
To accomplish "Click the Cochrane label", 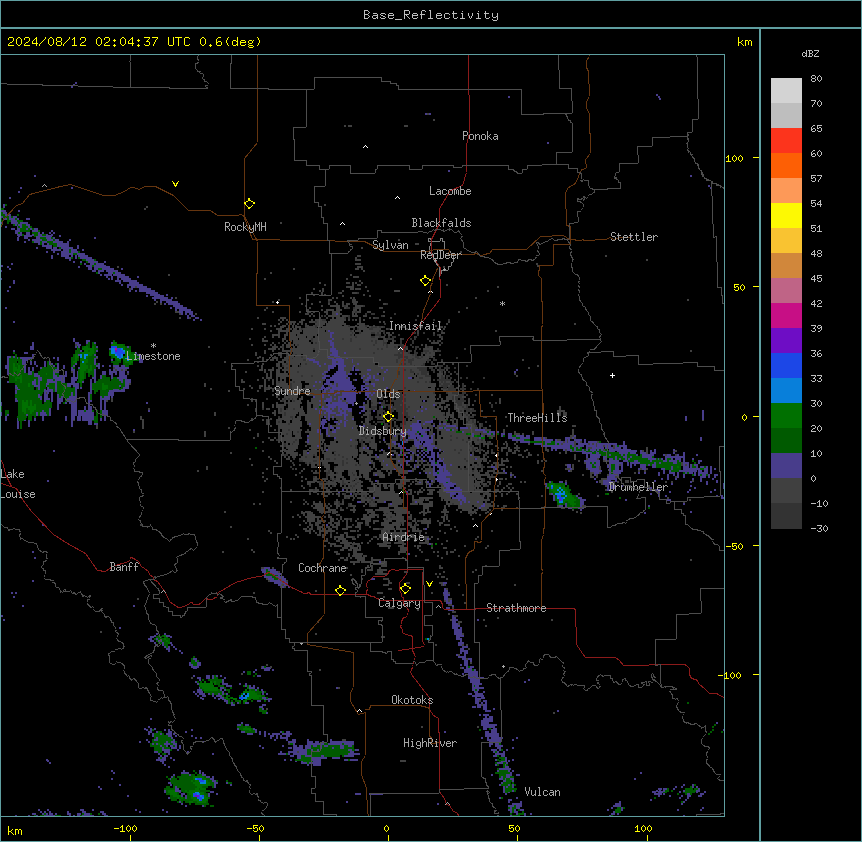I will pyautogui.click(x=322, y=568).
